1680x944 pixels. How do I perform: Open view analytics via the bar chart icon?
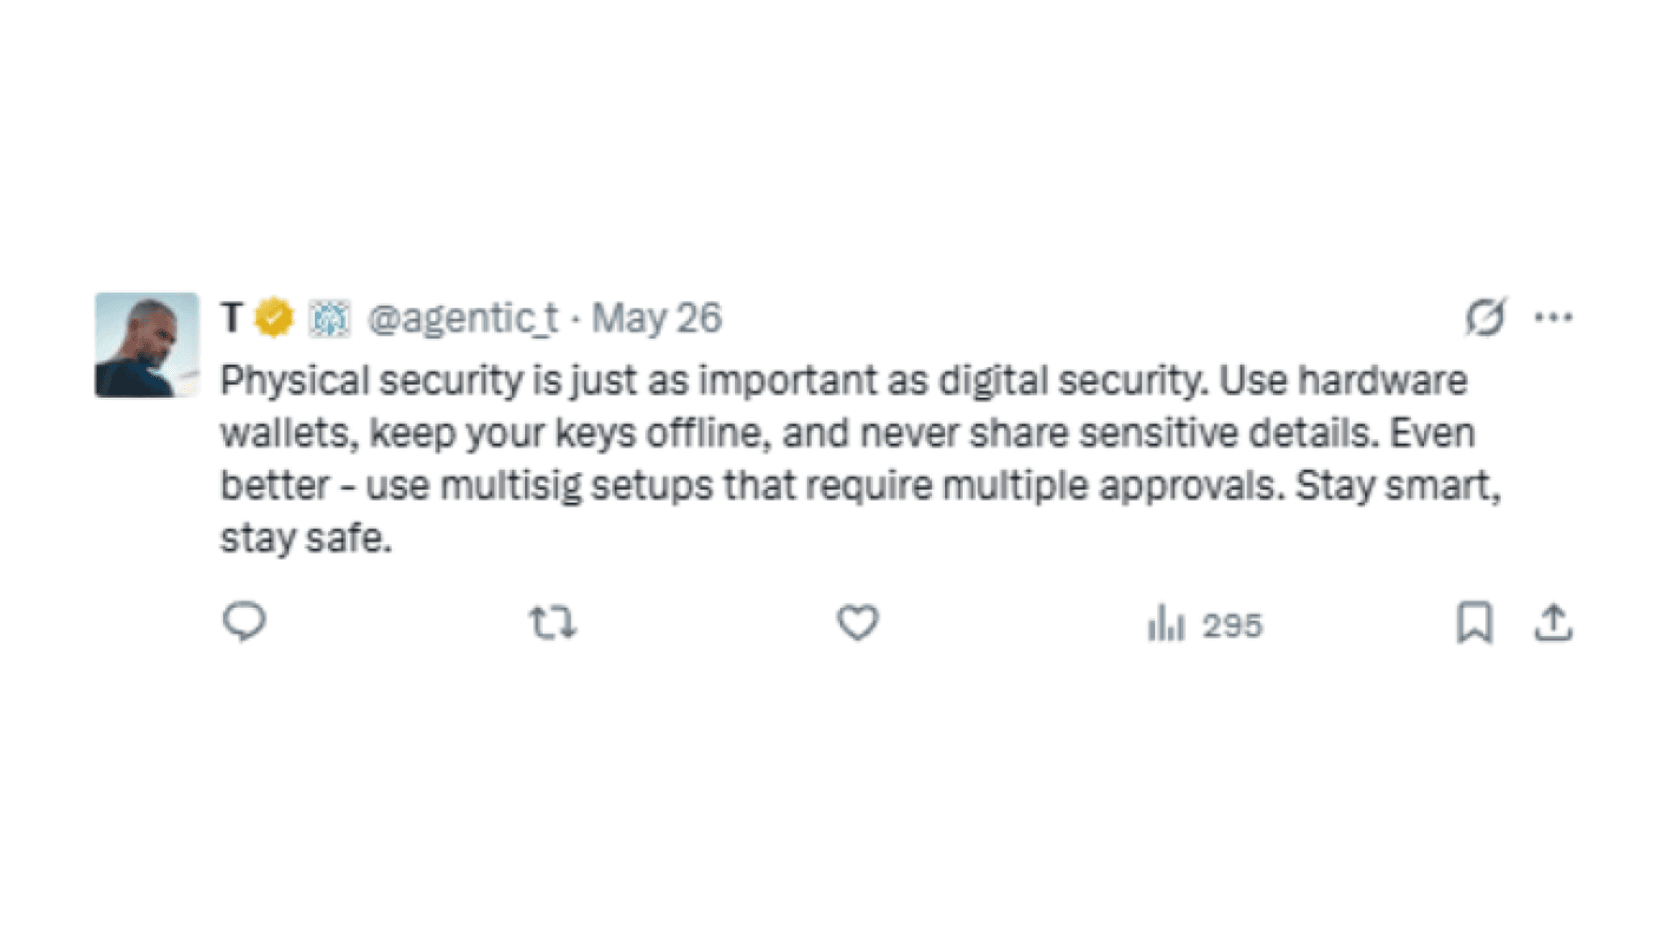[1166, 623]
